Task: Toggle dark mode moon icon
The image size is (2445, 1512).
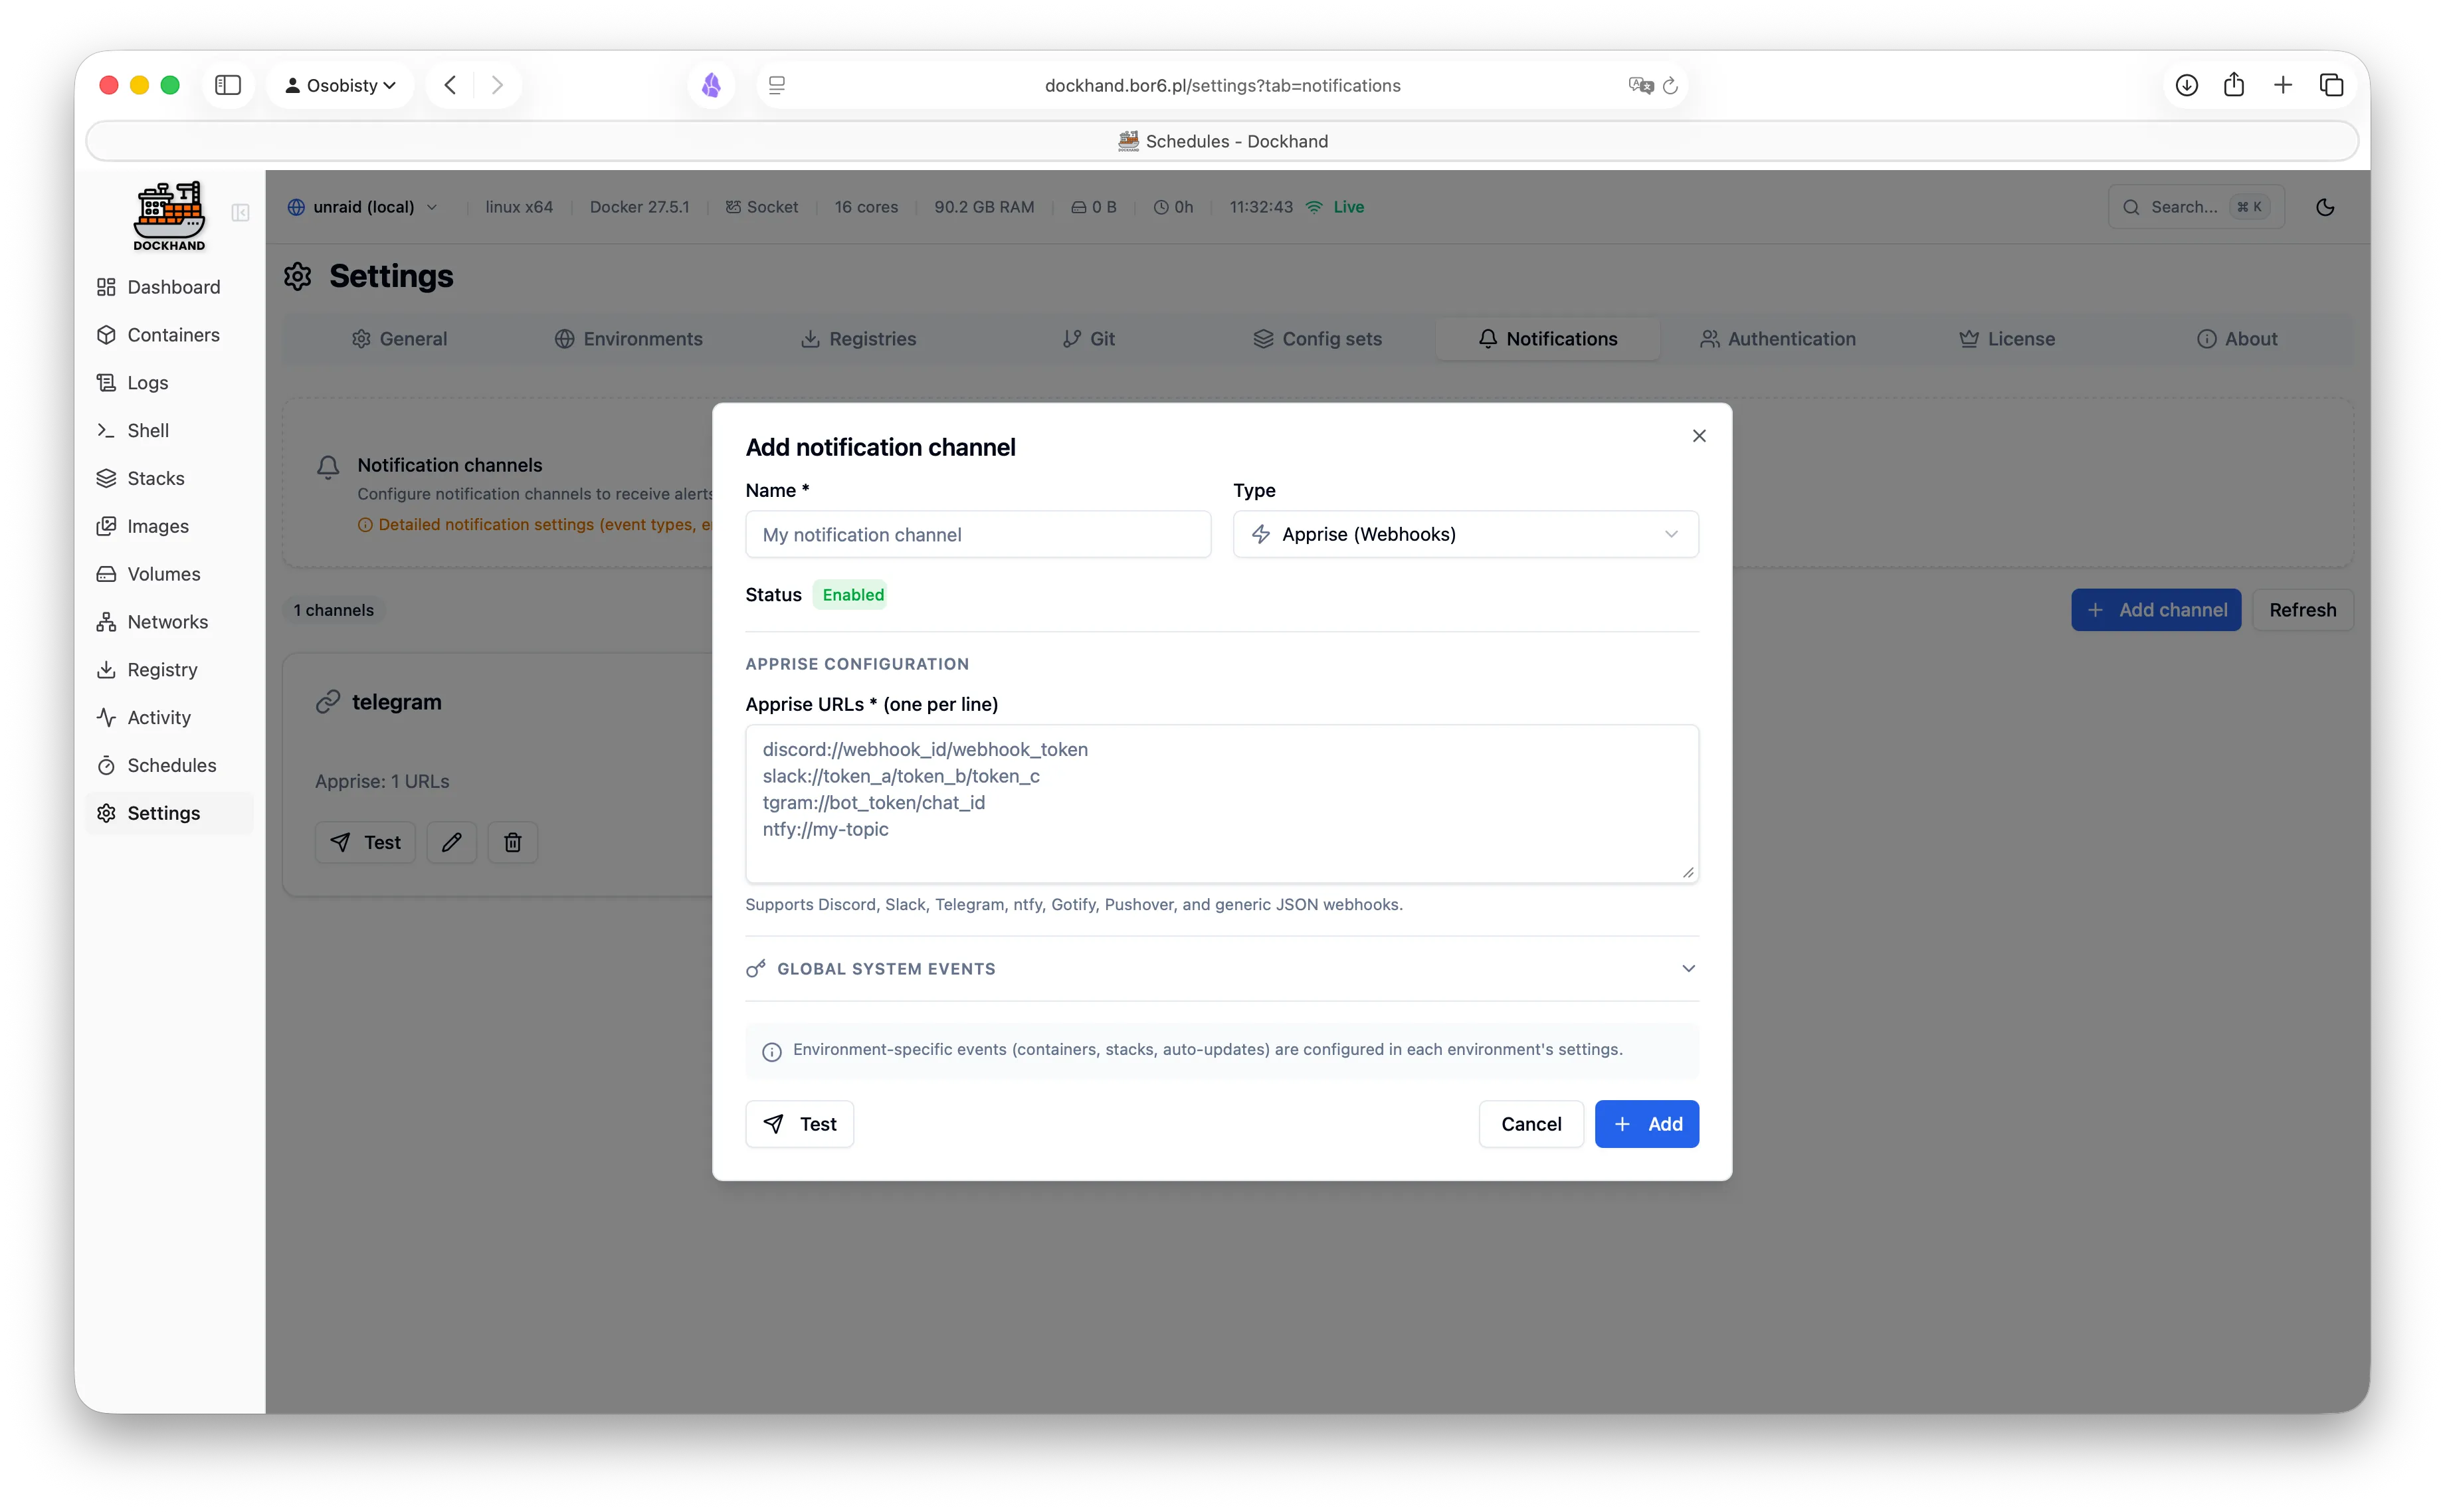Action: coord(2325,207)
